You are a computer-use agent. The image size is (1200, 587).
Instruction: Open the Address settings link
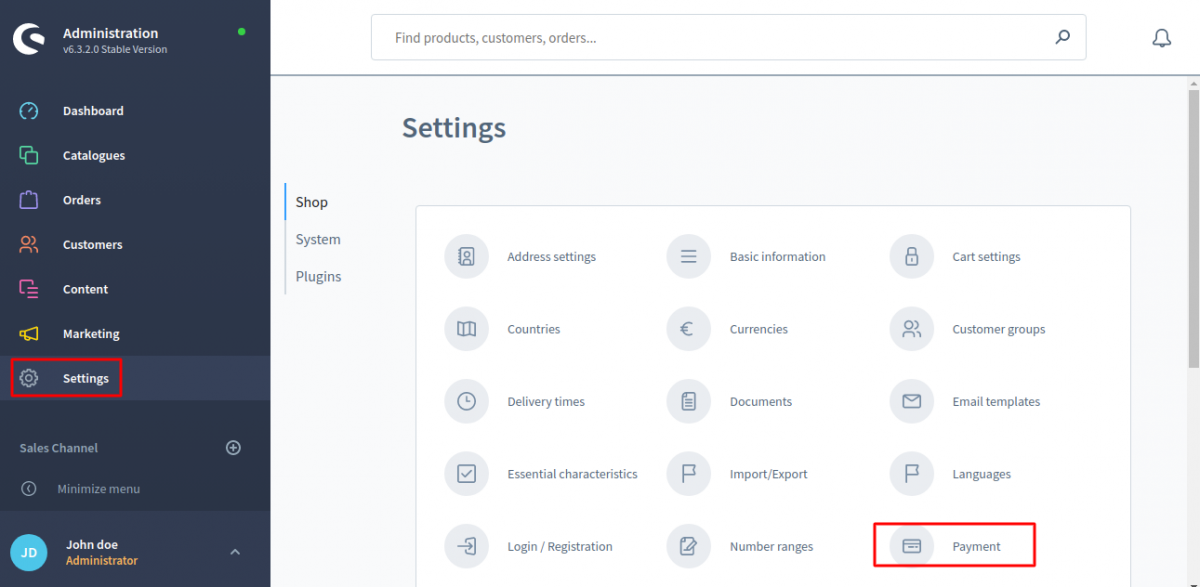(x=551, y=257)
